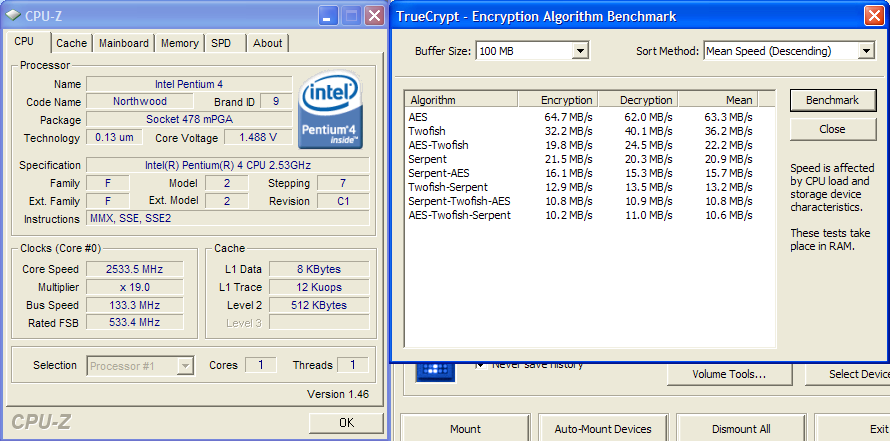Click the Mean column header
Viewport: 890px width, 441px height.
point(718,100)
